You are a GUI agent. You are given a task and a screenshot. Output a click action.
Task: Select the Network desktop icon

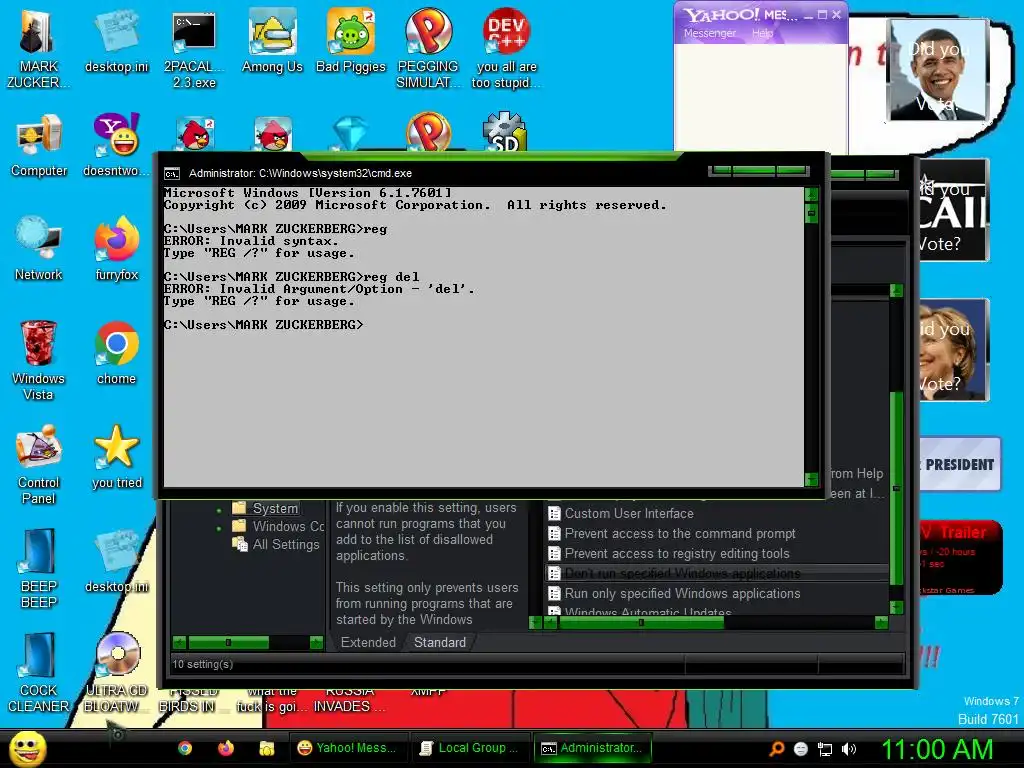click(x=39, y=249)
